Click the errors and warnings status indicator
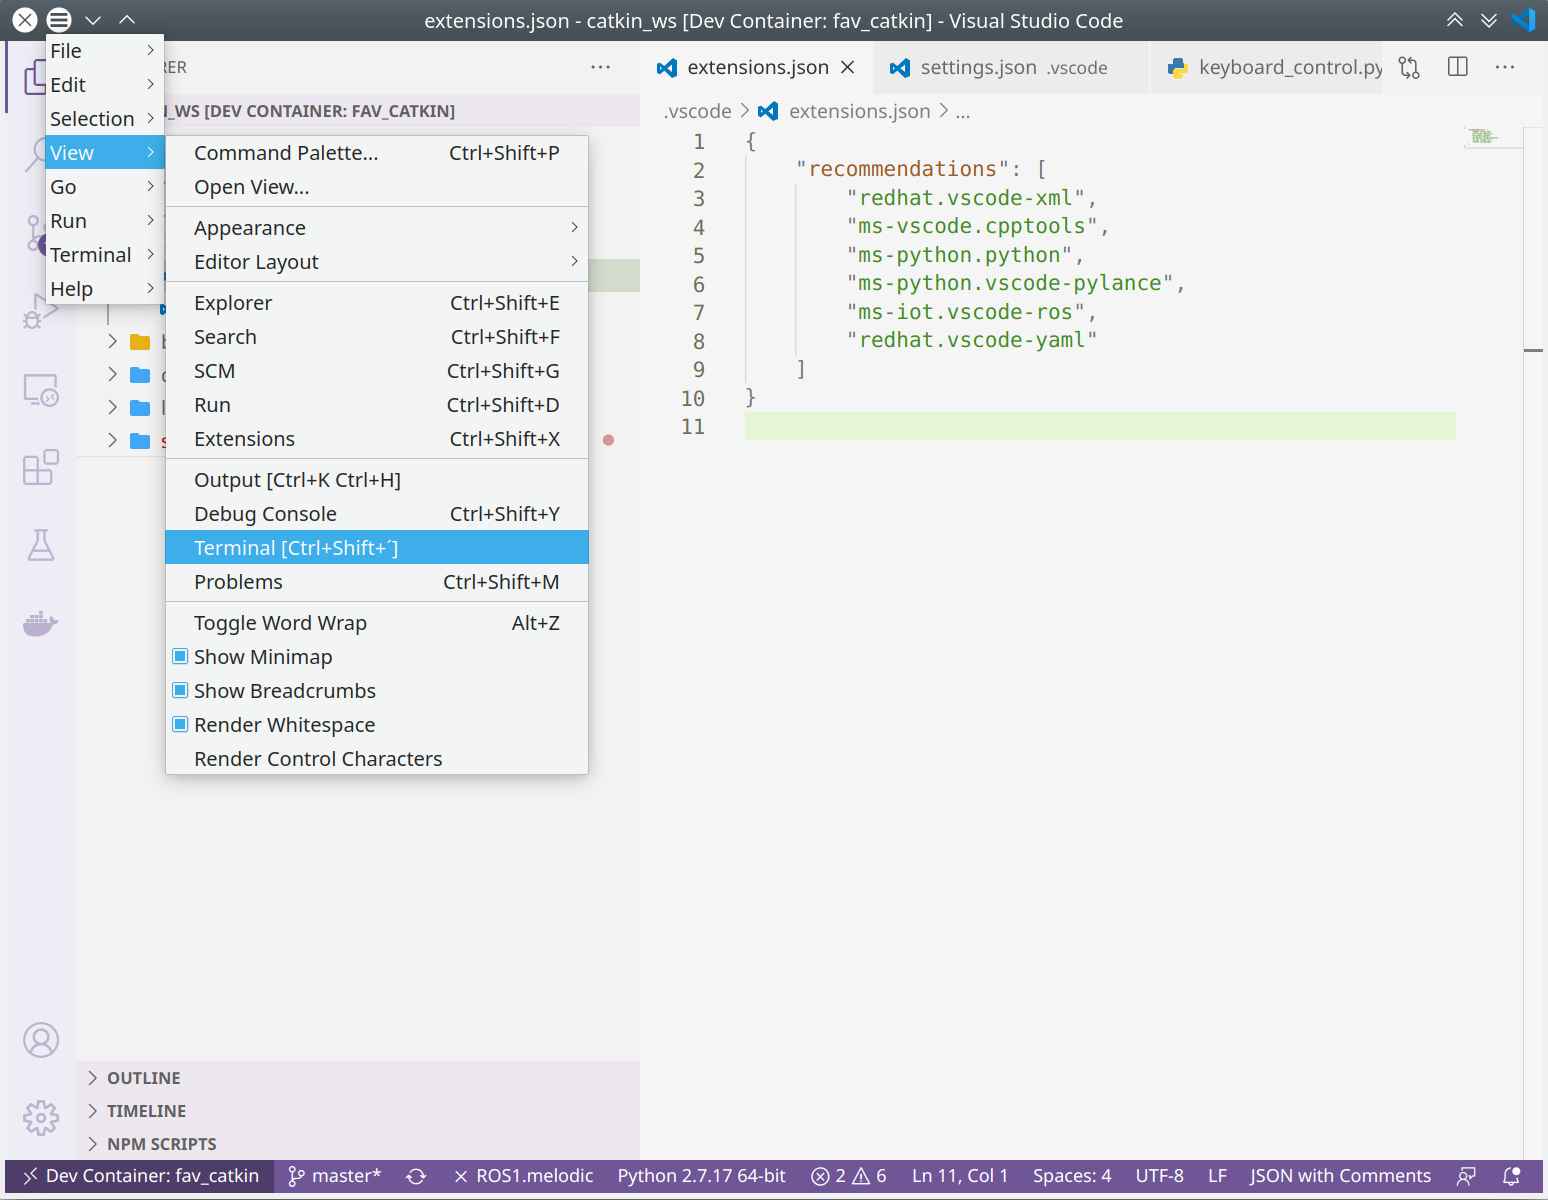This screenshot has width=1548, height=1200. pyautogui.click(x=849, y=1176)
